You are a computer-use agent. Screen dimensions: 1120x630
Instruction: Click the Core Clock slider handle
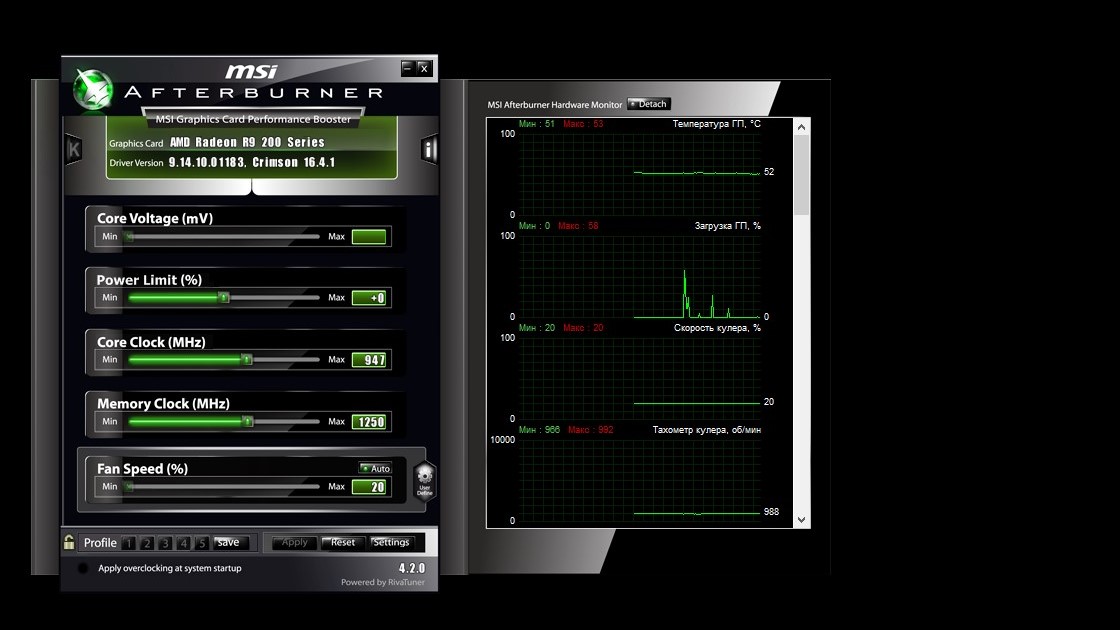tap(246, 359)
